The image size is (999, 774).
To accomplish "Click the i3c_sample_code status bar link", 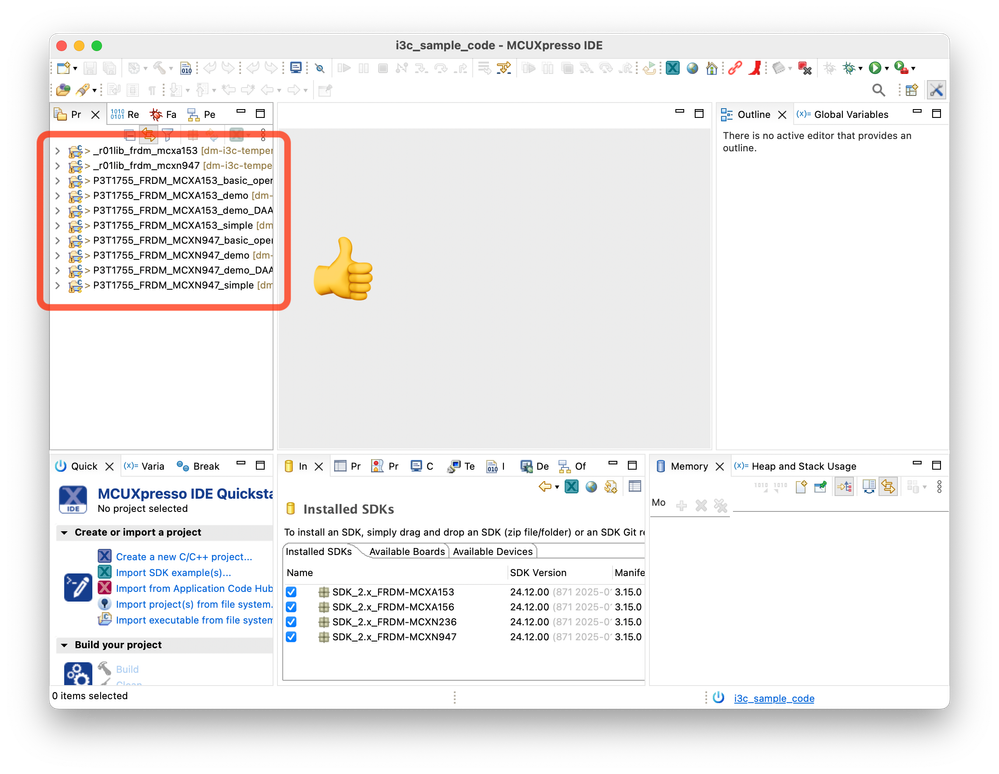I will [x=774, y=699].
